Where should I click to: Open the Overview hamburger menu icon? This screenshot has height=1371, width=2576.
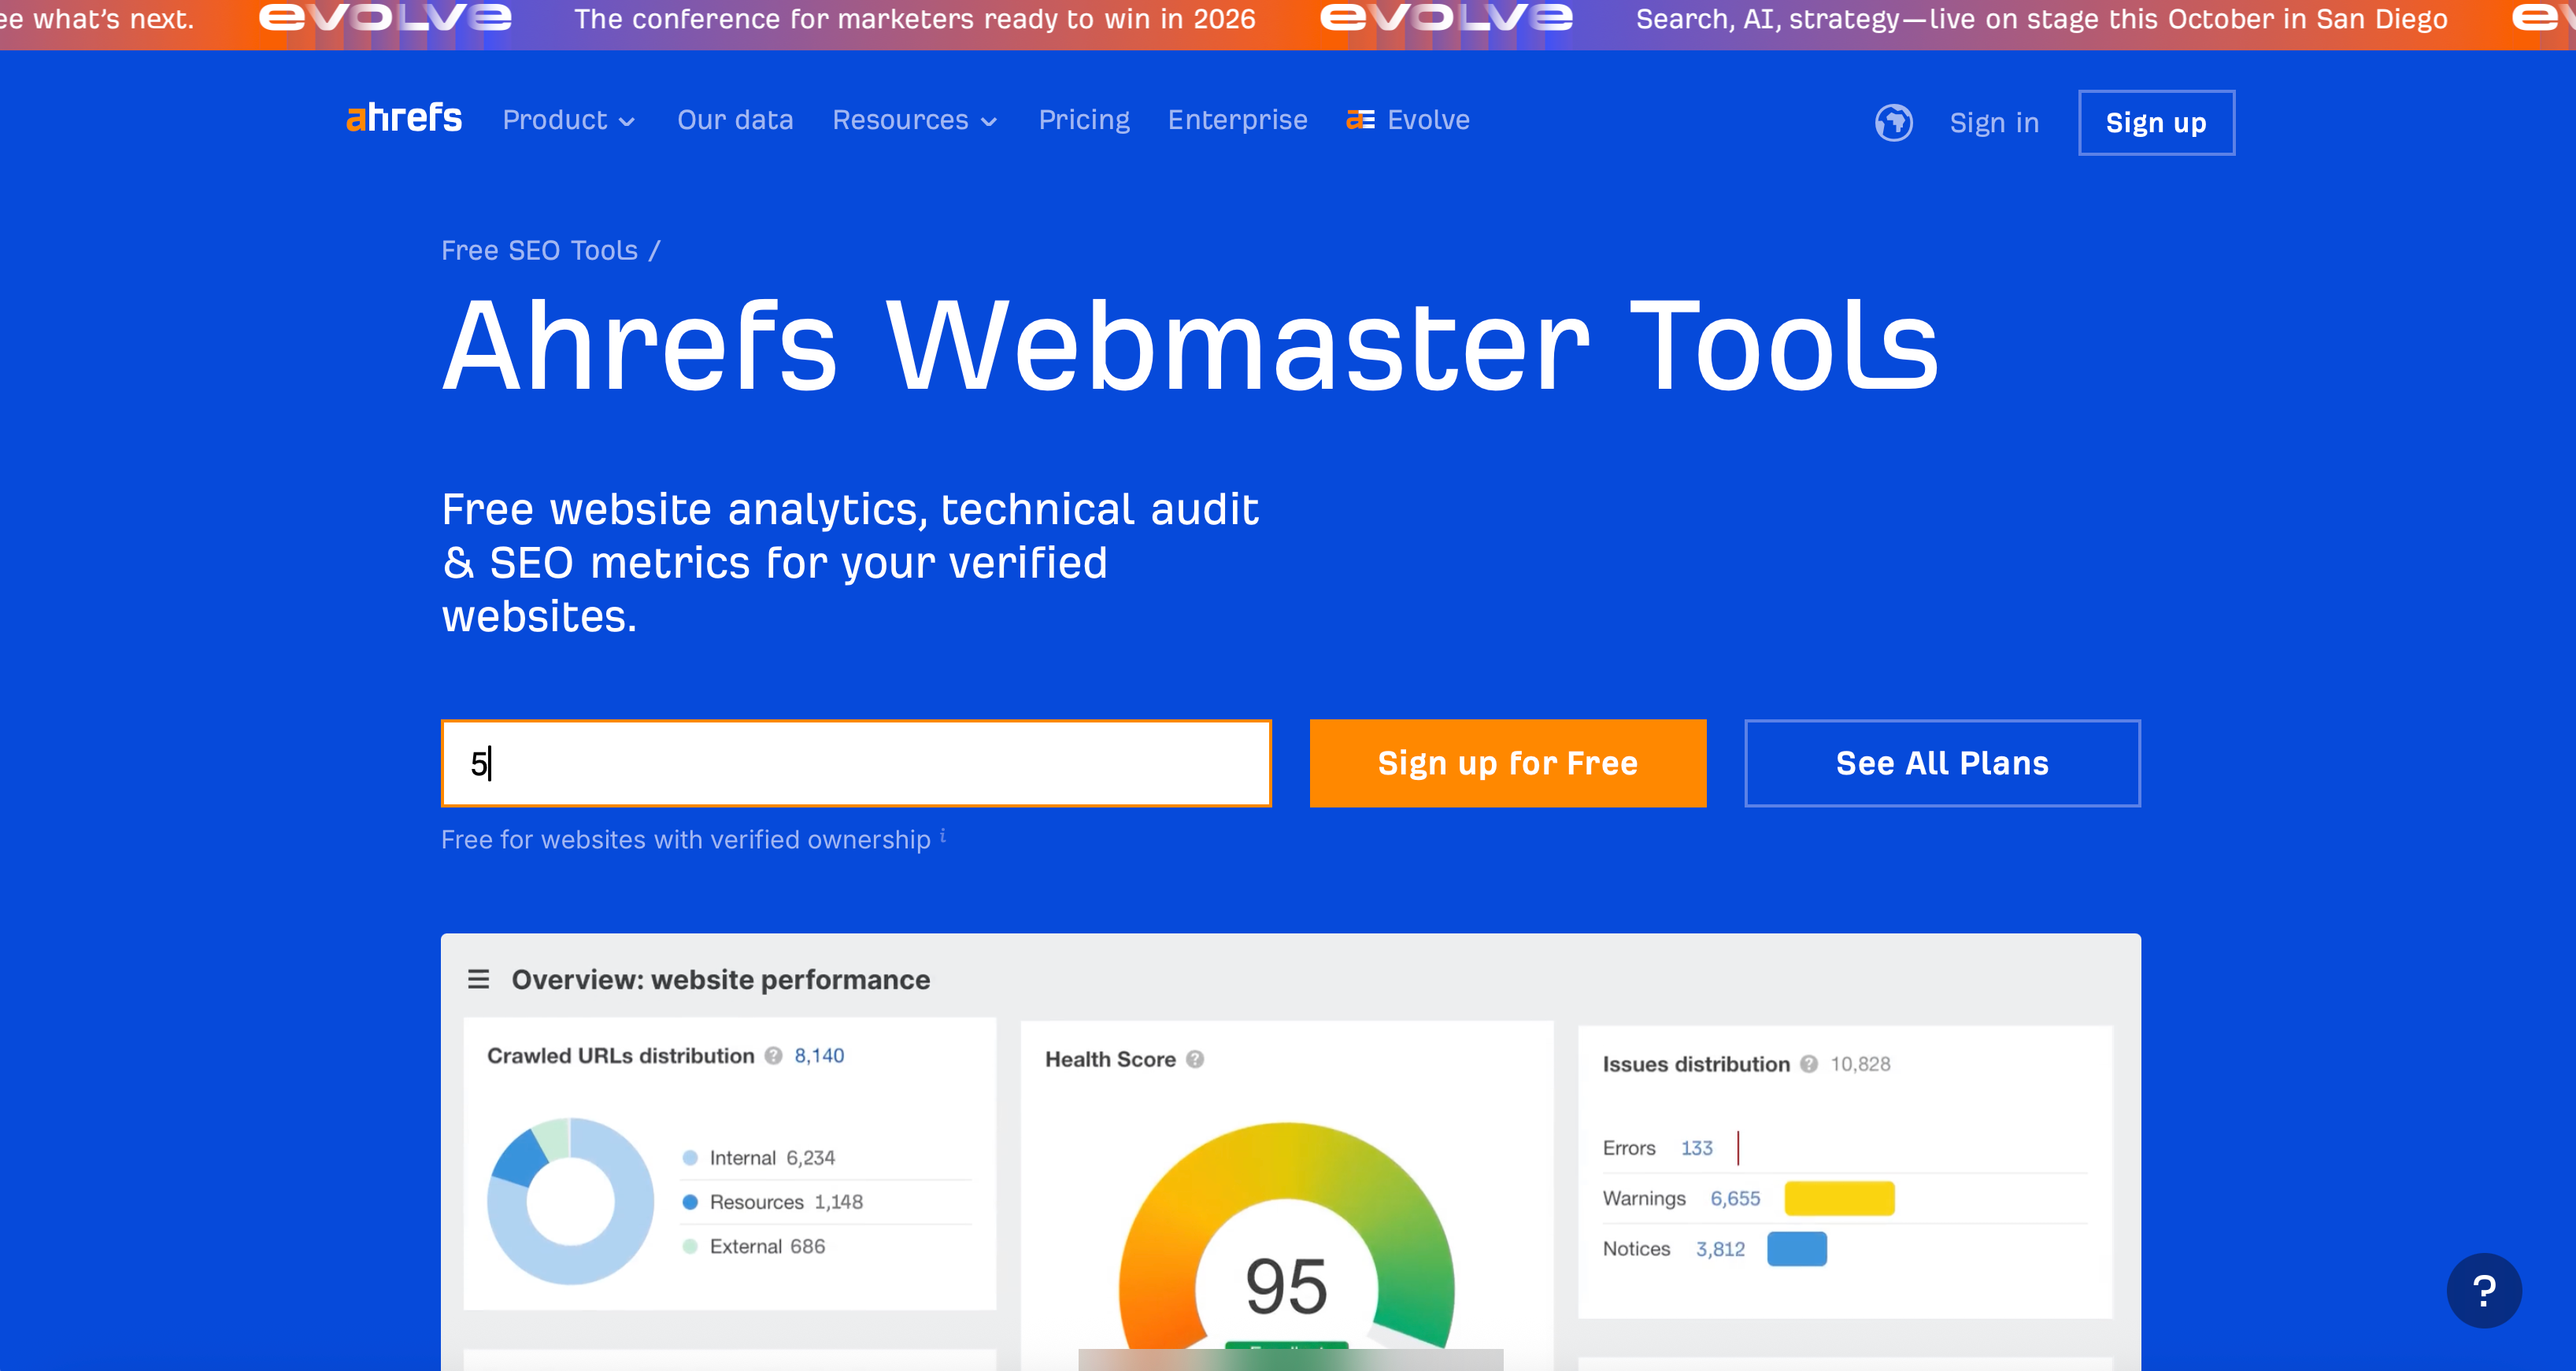(478, 979)
